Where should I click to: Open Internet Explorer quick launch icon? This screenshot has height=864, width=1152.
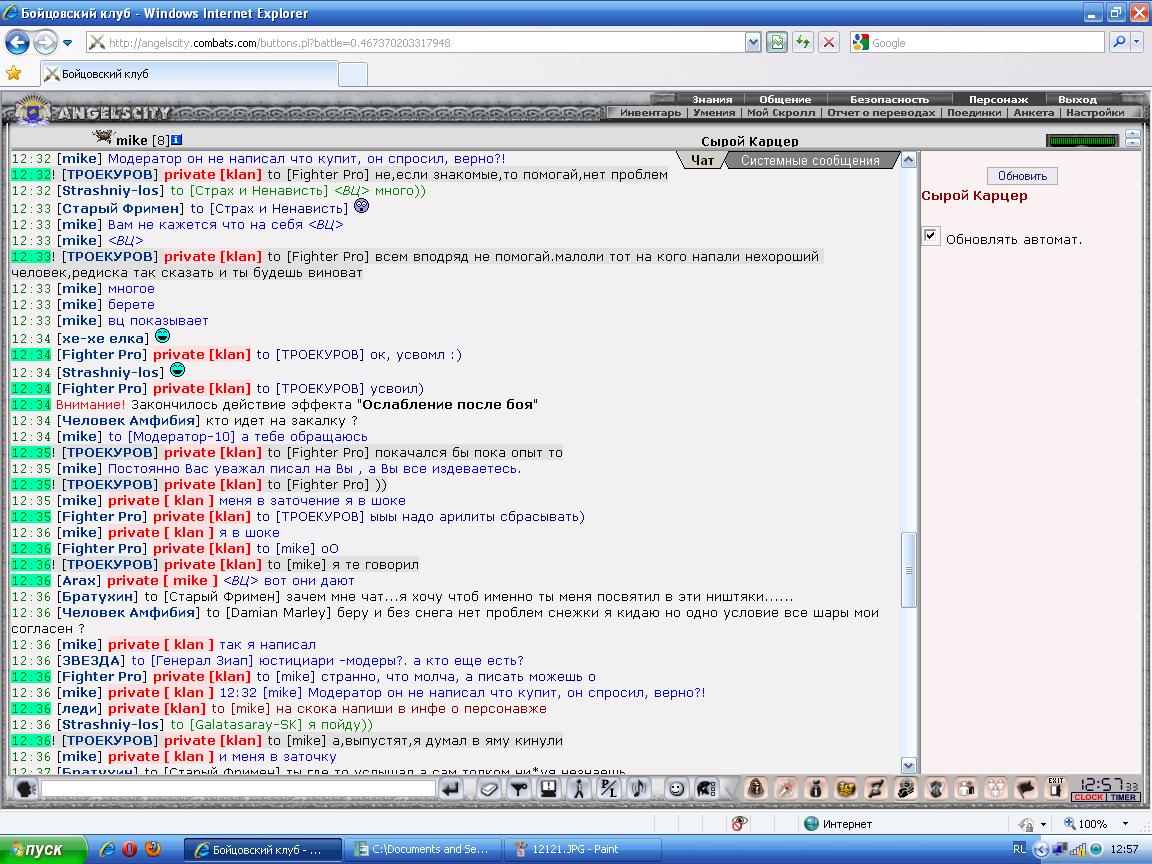[107, 849]
